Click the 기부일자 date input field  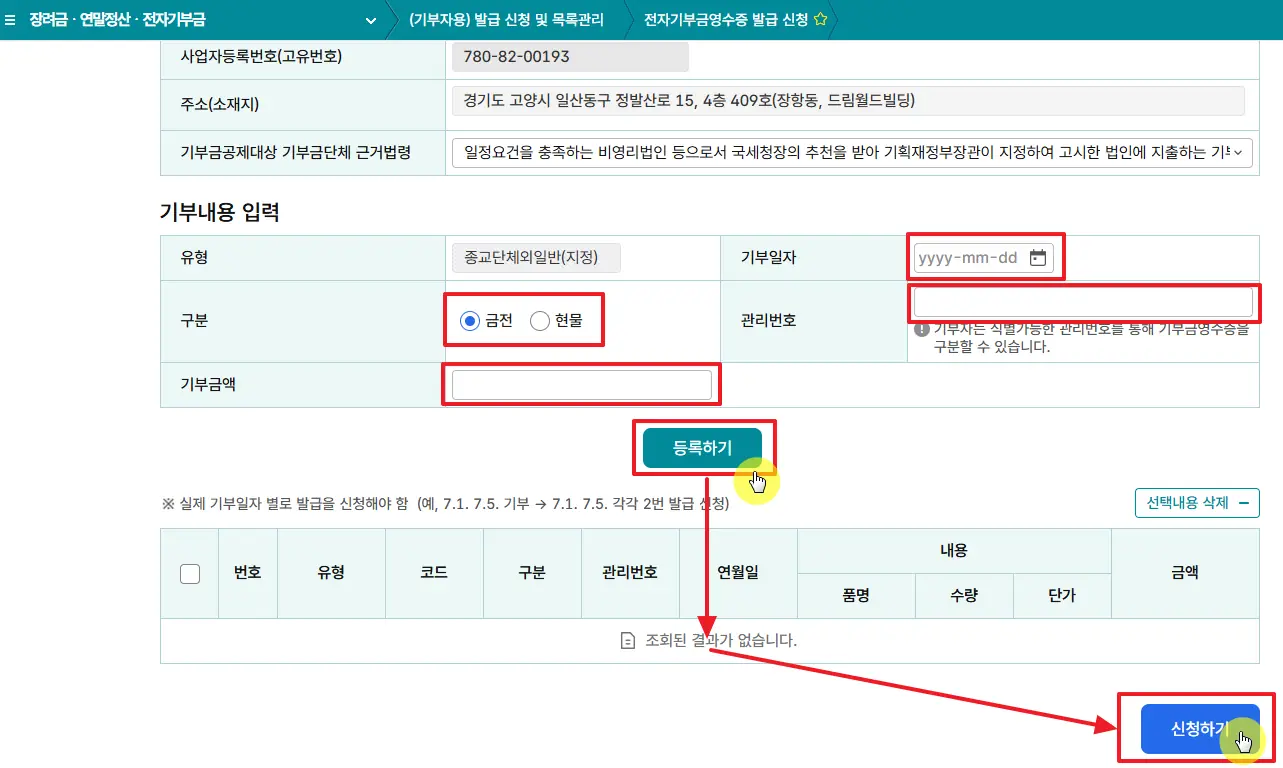(968, 258)
